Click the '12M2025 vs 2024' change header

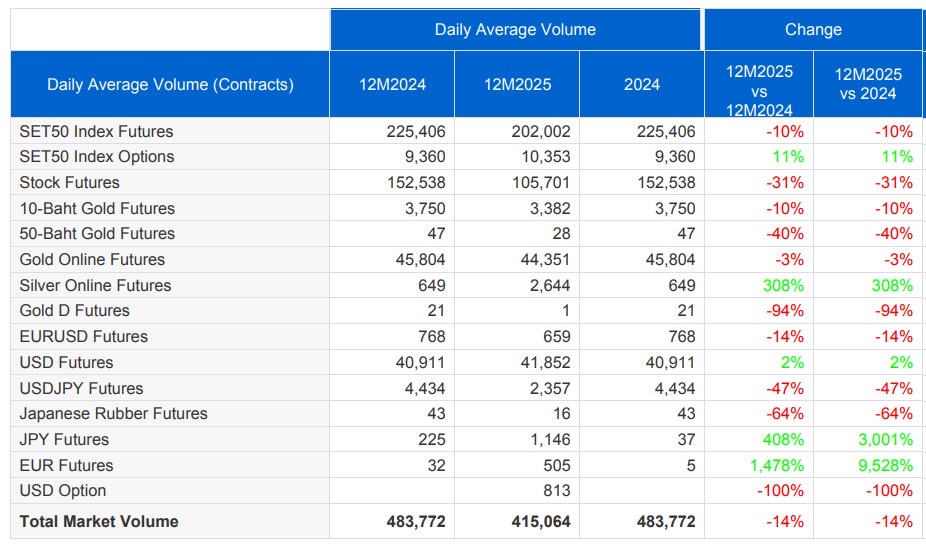tap(867, 84)
